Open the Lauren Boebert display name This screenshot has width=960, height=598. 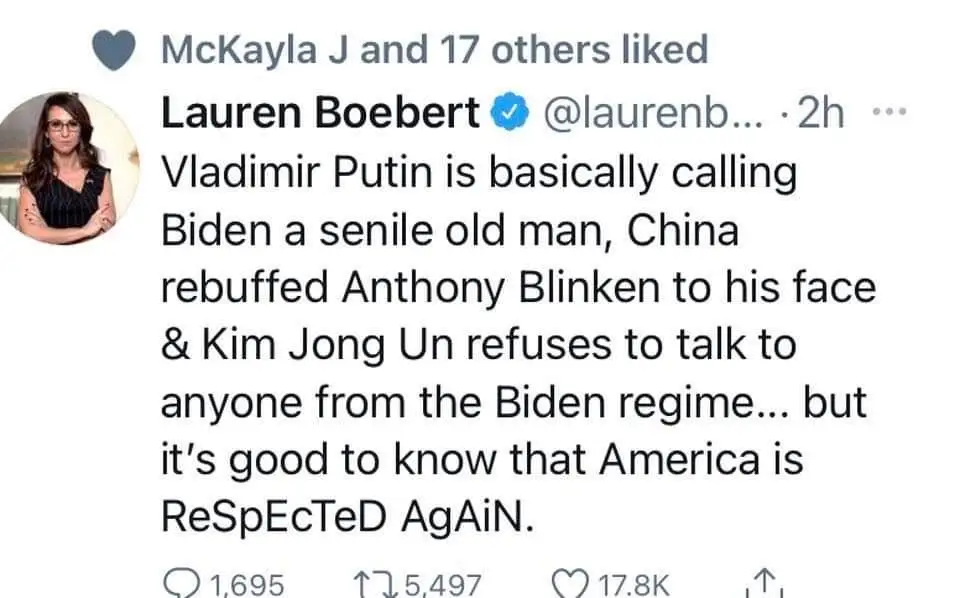pyautogui.click(x=320, y=116)
